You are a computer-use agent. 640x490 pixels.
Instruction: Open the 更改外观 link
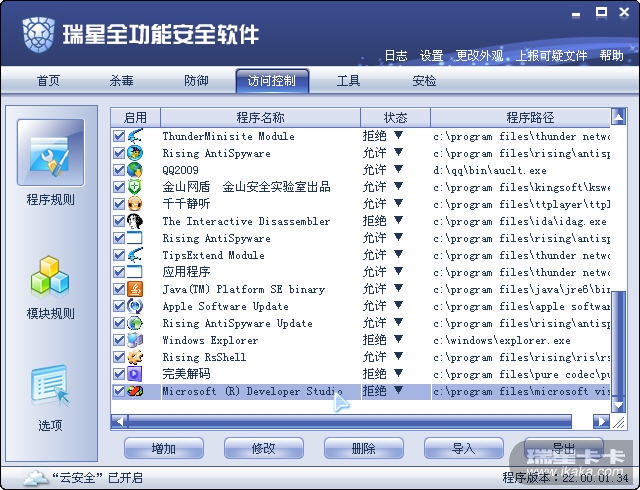click(x=479, y=55)
